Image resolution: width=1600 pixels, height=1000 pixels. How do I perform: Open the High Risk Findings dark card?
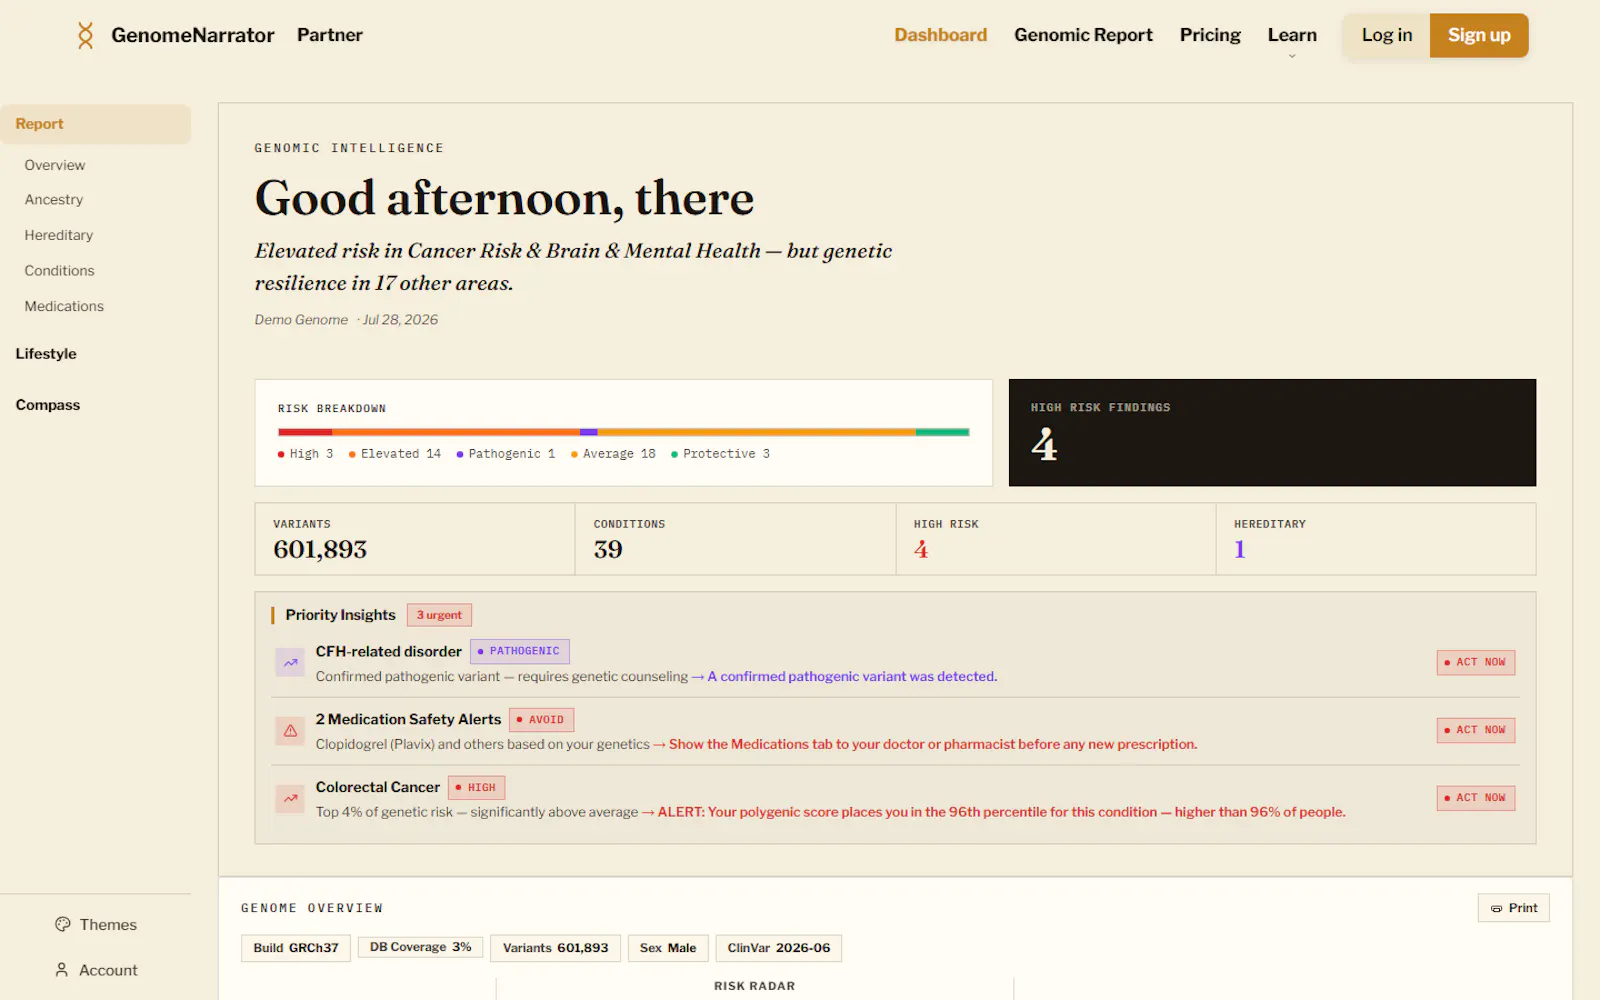pos(1272,433)
